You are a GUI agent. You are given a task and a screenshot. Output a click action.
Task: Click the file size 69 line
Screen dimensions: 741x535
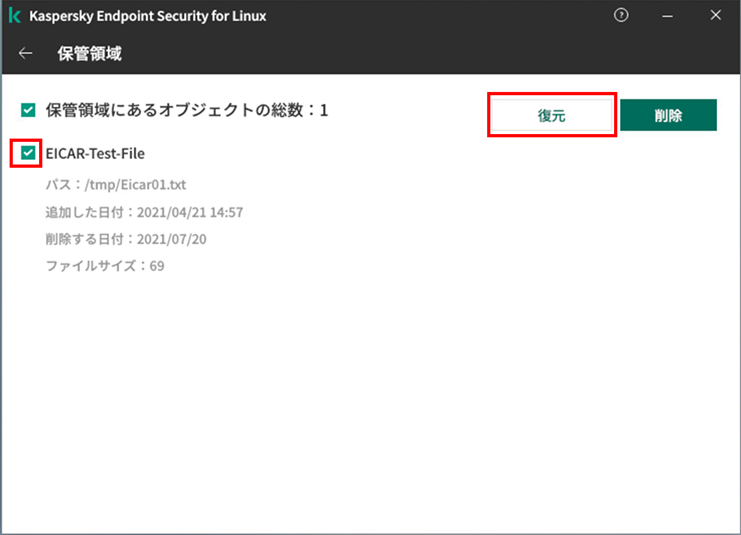105,266
